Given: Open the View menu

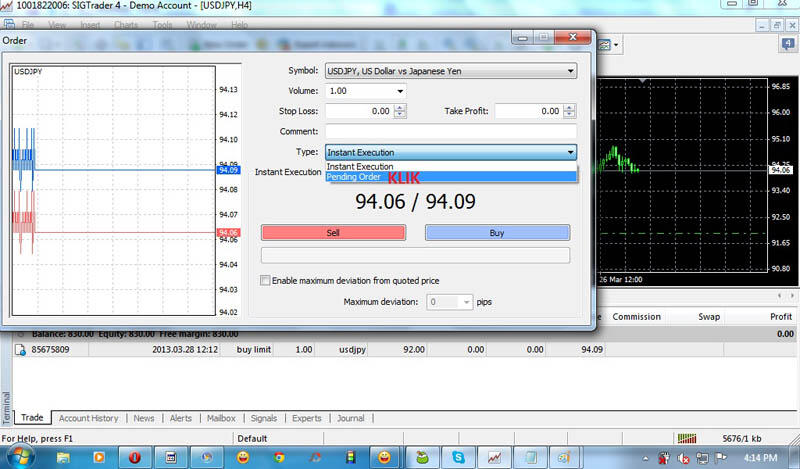Looking at the screenshot, I should (x=57, y=24).
